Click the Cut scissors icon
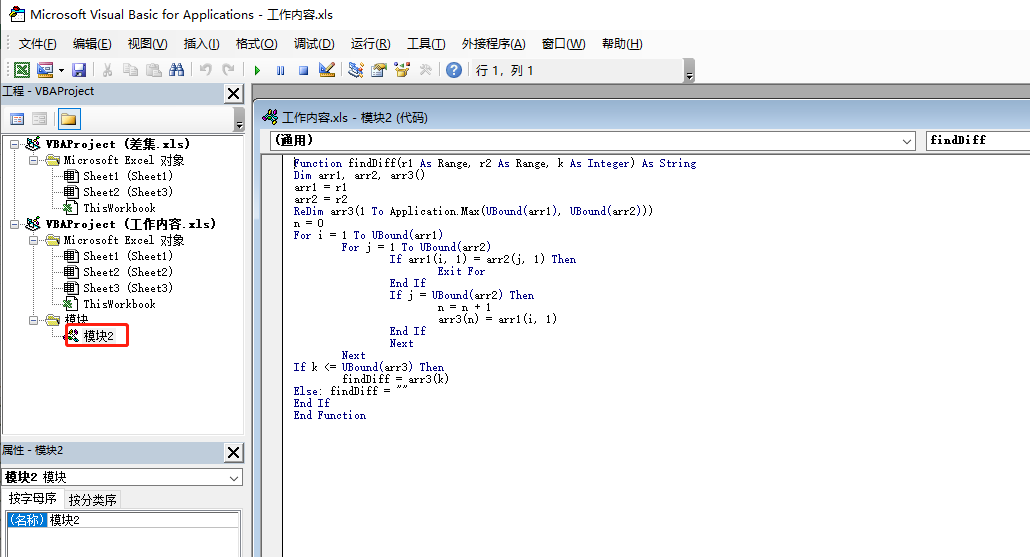The image size is (1030, 557). [107, 70]
